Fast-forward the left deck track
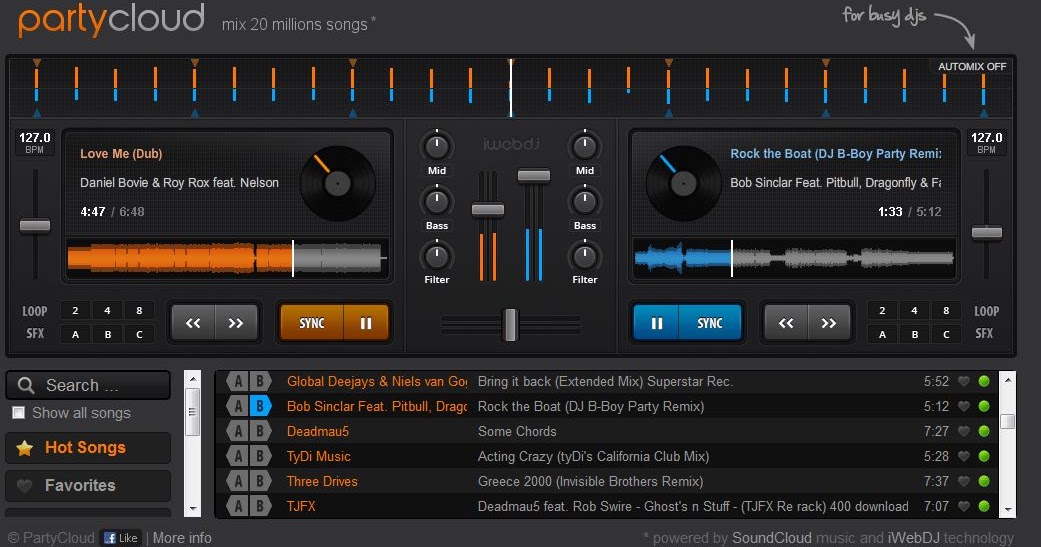 (x=236, y=323)
